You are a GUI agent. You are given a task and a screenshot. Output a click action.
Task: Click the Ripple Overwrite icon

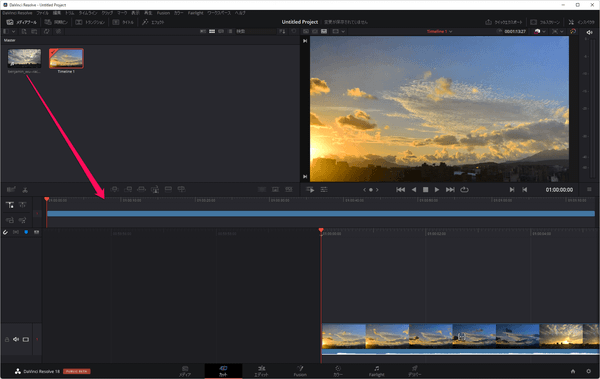(141, 189)
